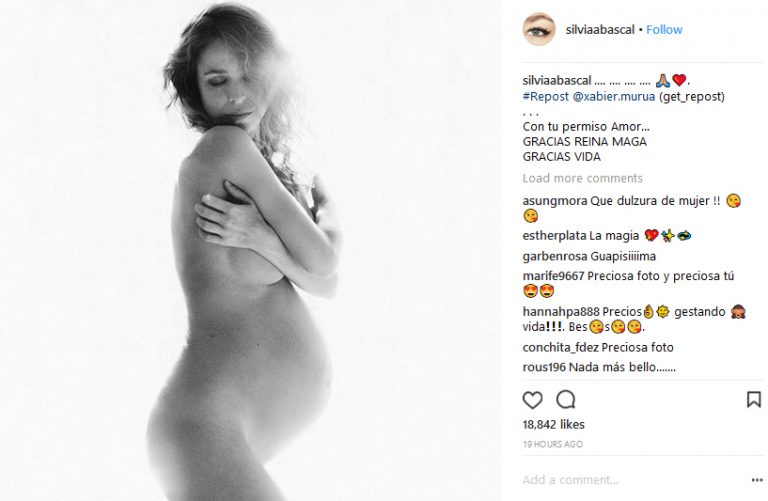Open silviaabascal profile avatar

539,29
